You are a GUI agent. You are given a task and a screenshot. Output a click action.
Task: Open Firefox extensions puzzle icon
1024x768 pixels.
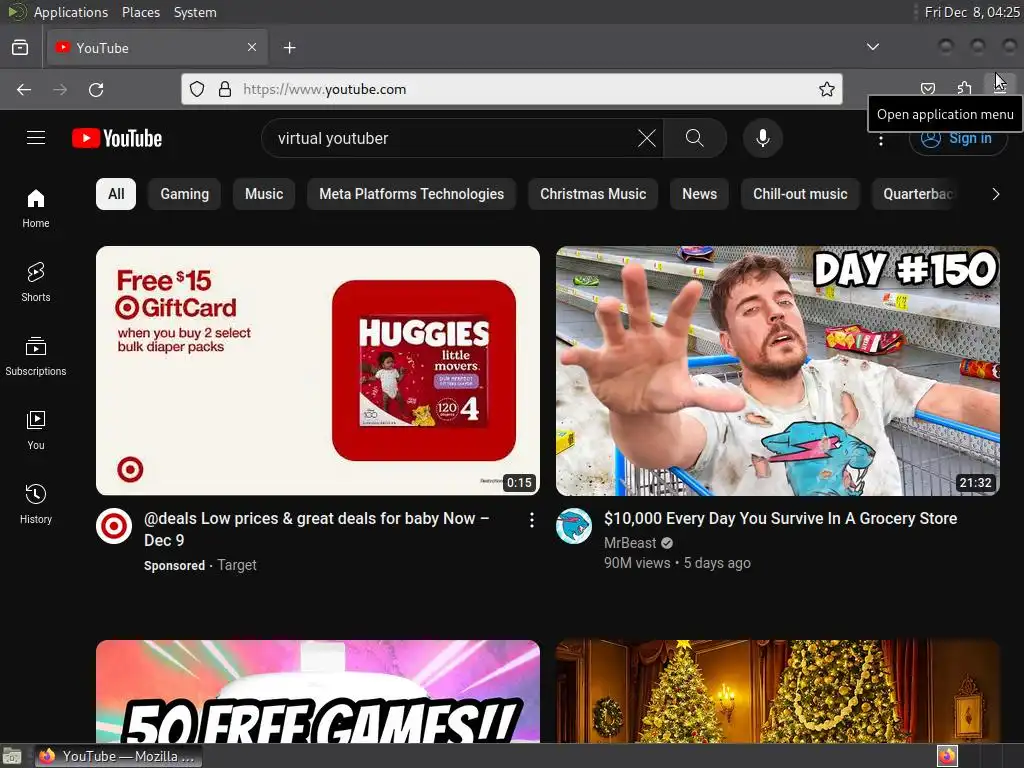pyautogui.click(x=965, y=89)
